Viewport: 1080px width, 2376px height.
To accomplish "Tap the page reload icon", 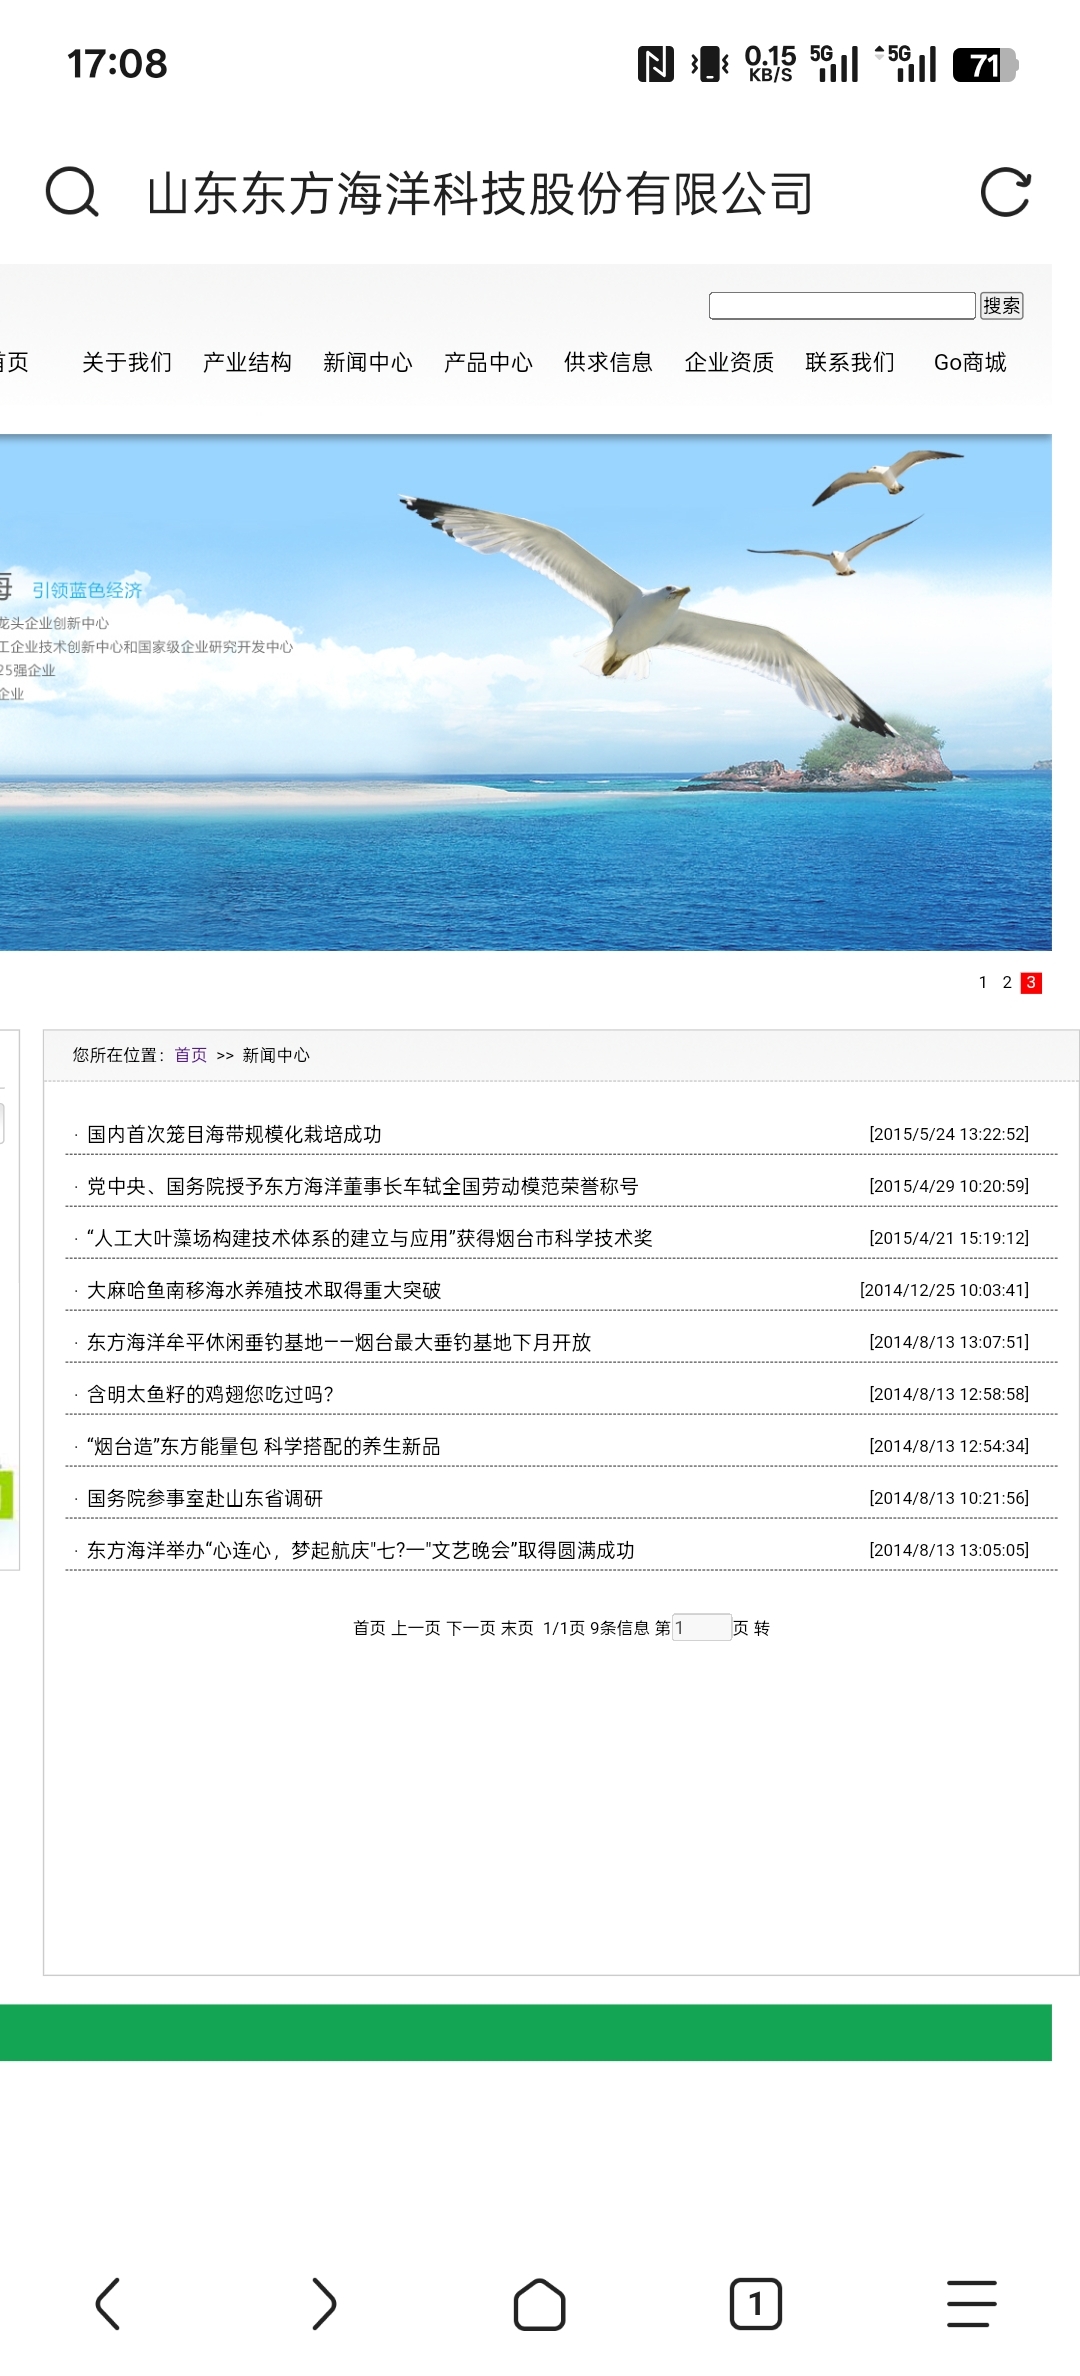I will pyautogui.click(x=1005, y=192).
